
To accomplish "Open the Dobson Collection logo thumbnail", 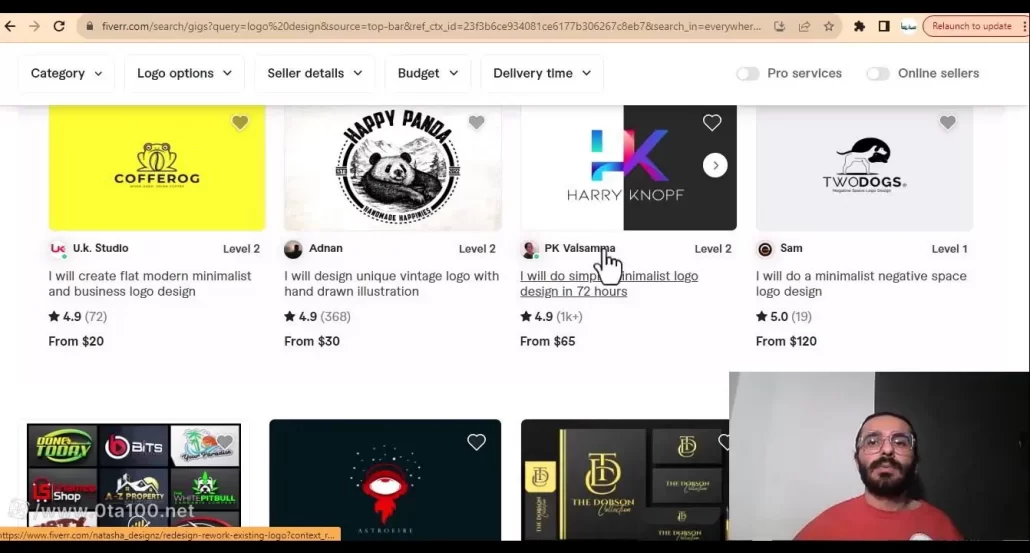I will (625, 480).
